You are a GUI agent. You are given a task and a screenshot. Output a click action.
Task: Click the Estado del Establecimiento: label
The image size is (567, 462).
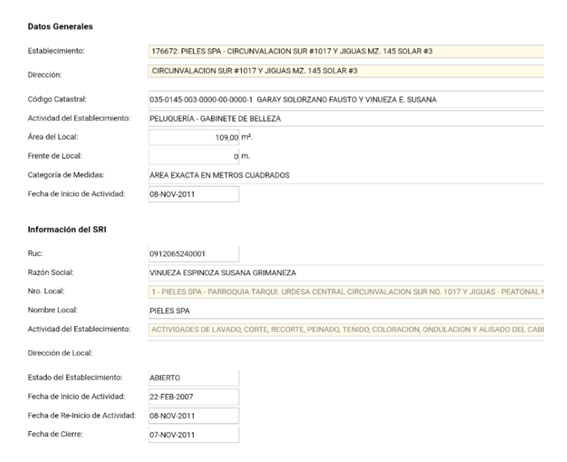click(75, 377)
